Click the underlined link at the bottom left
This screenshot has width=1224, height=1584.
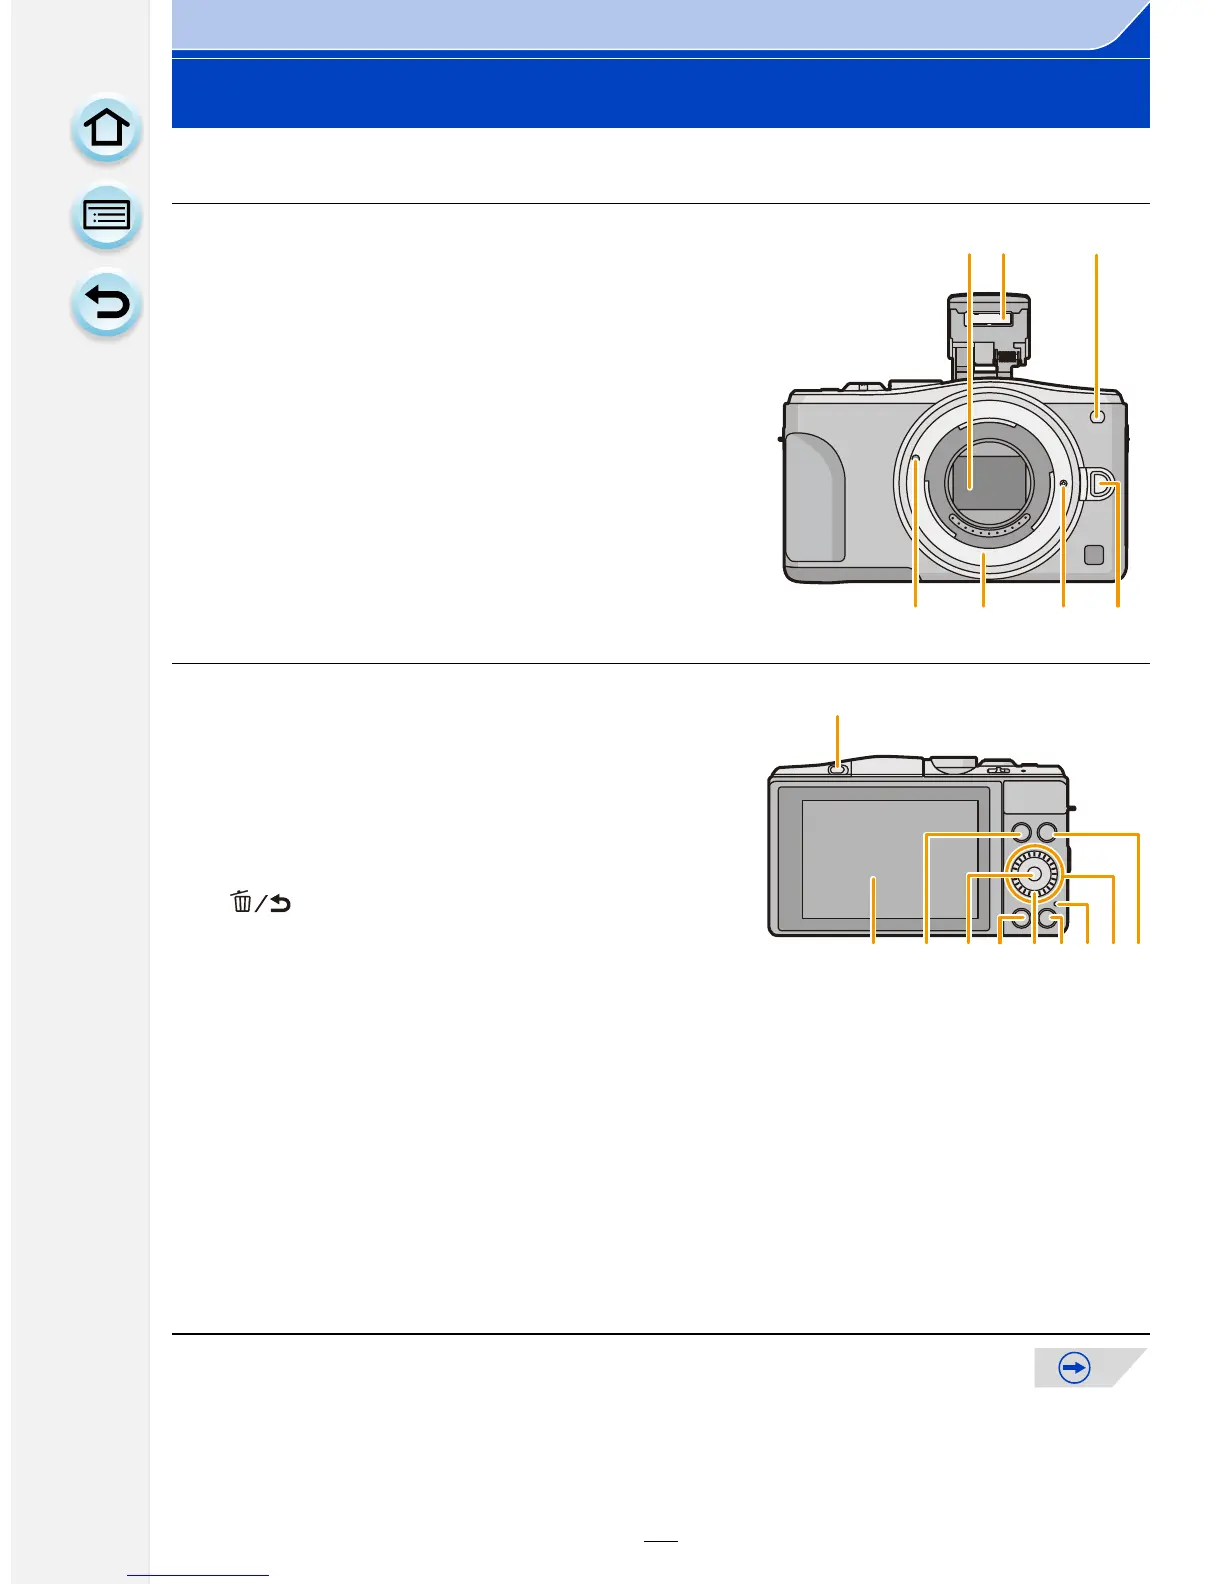[198, 1575]
